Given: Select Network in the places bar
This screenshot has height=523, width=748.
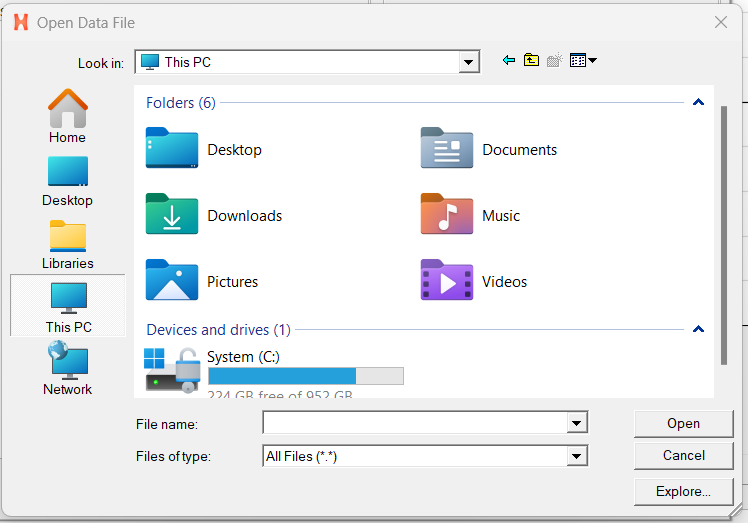Looking at the screenshot, I should pyautogui.click(x=67, y=369).
